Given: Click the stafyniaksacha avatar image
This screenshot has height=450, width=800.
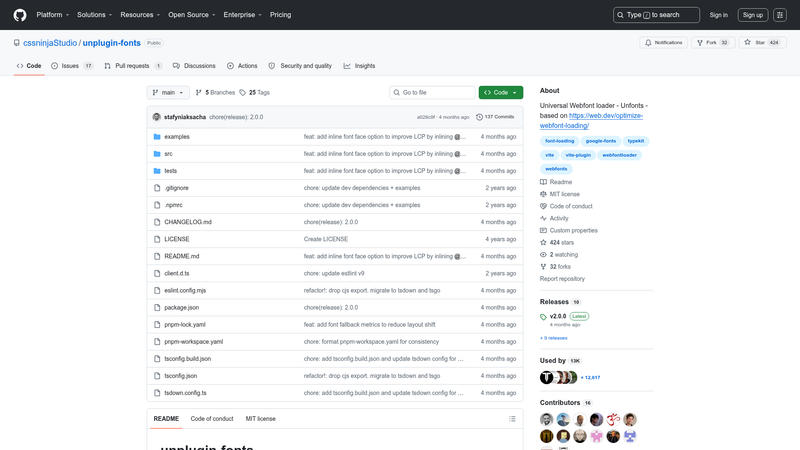Looking at the screenshot, I should pos(157,117).
